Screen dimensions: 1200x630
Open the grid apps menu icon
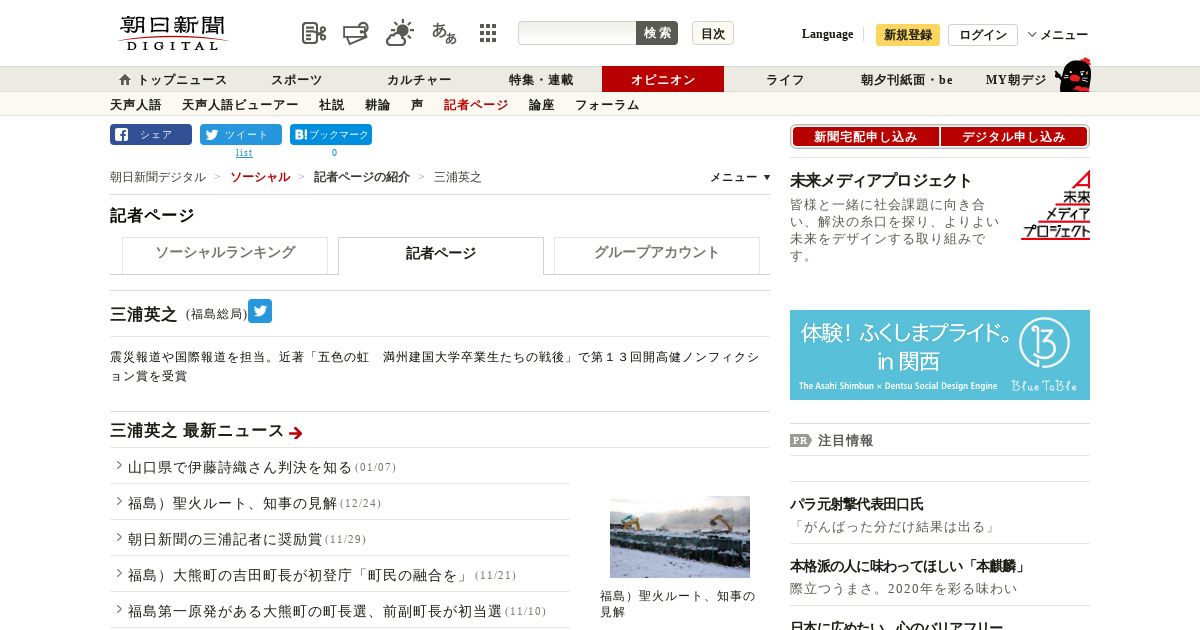click(488, 33)
